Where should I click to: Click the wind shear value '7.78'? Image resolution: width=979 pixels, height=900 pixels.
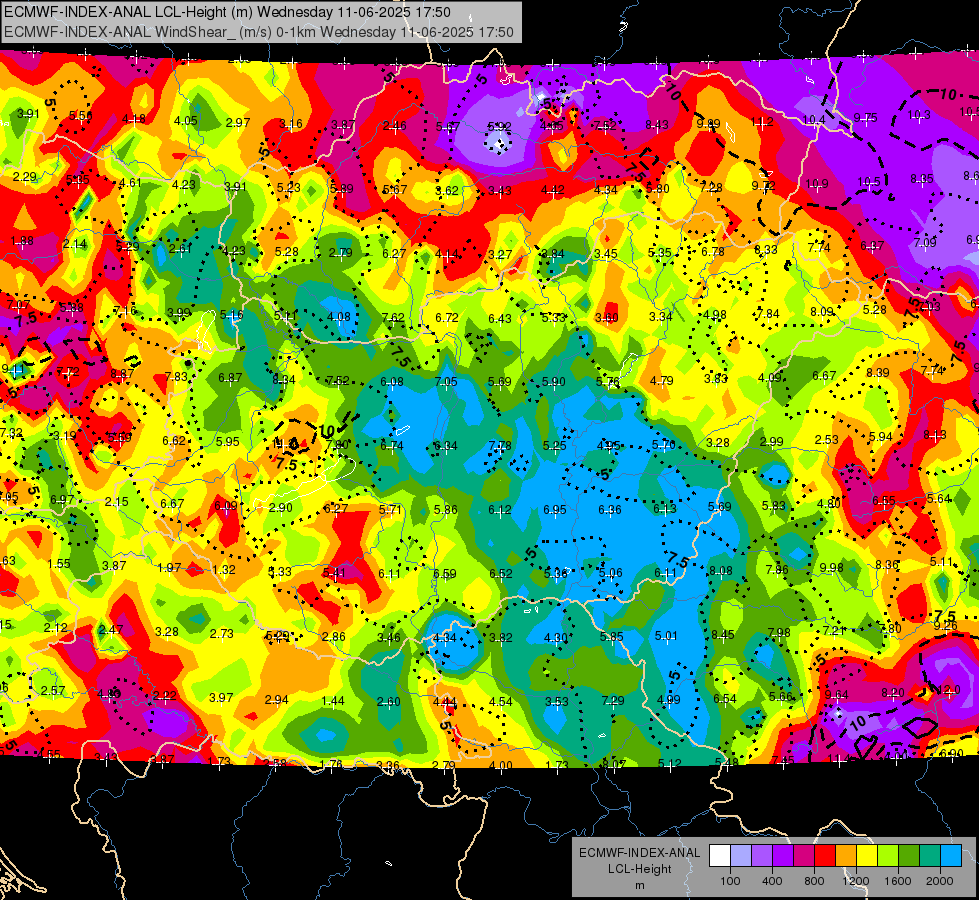pos(500,445)
